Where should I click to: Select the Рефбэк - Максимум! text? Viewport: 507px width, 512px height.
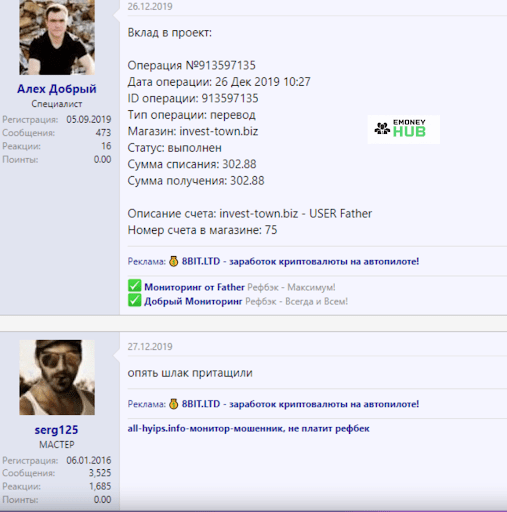click(x=292, y=287)
